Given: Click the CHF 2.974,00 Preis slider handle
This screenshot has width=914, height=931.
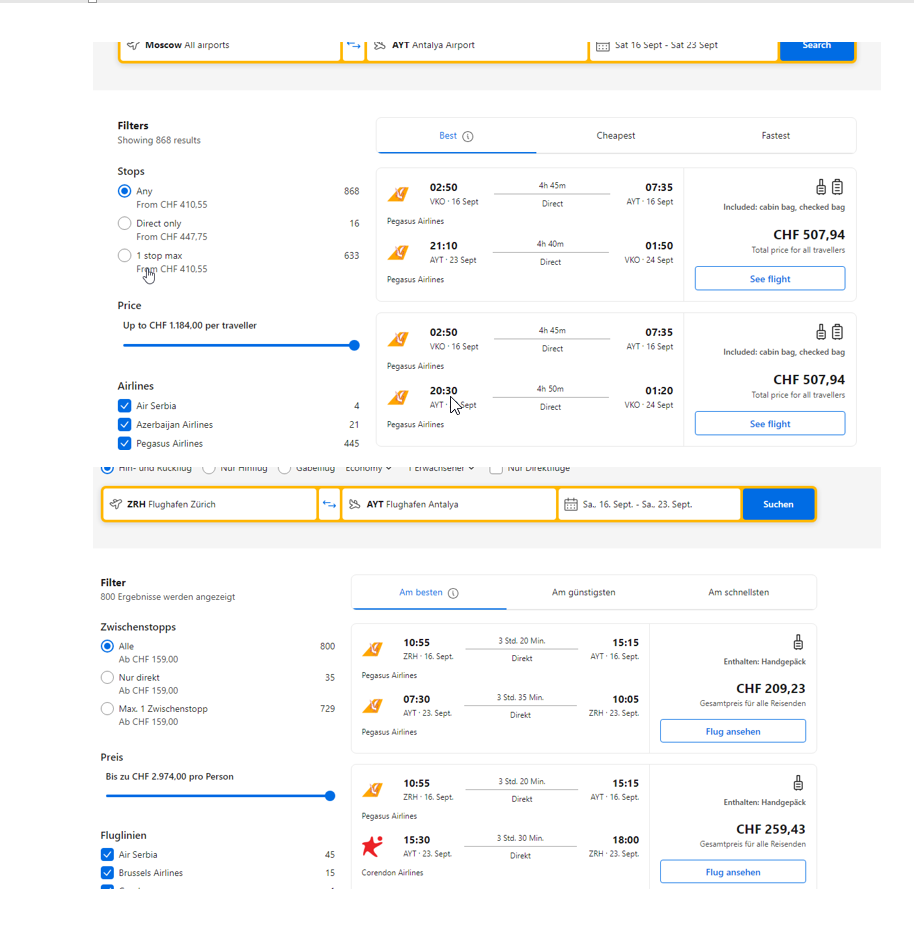Looking at the screenshot, I should point(330,796).
